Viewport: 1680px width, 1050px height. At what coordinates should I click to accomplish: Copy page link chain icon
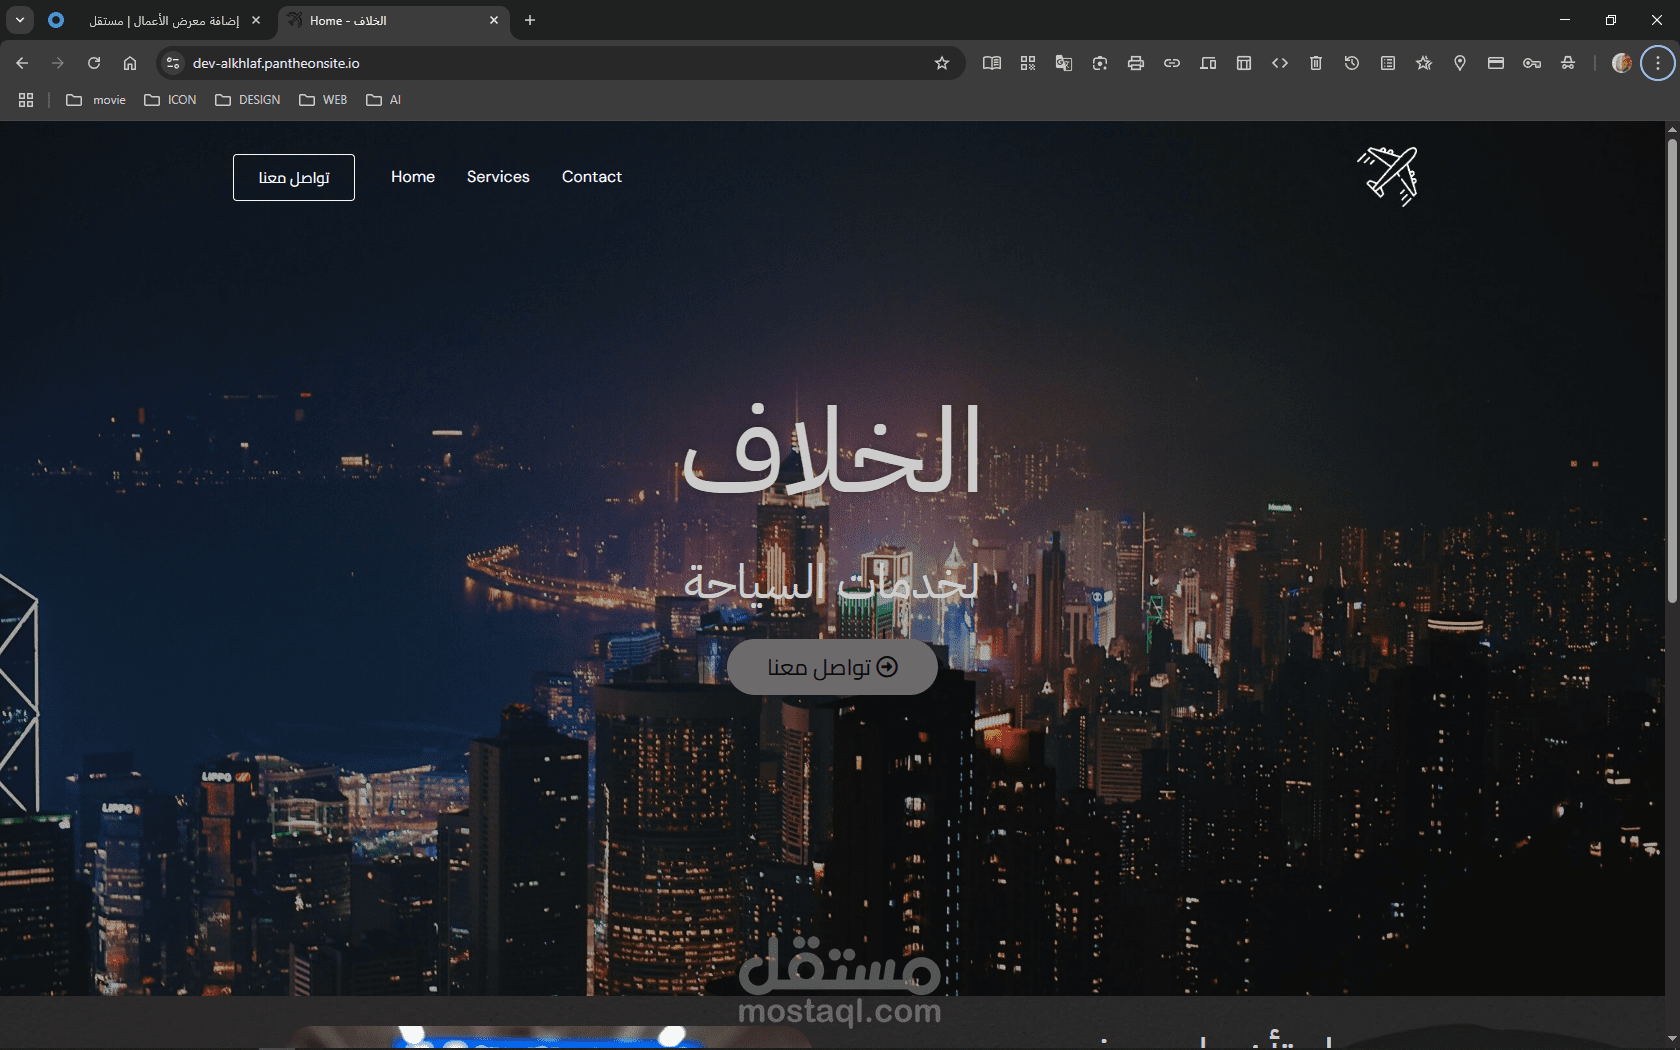tap(1172, 63)
